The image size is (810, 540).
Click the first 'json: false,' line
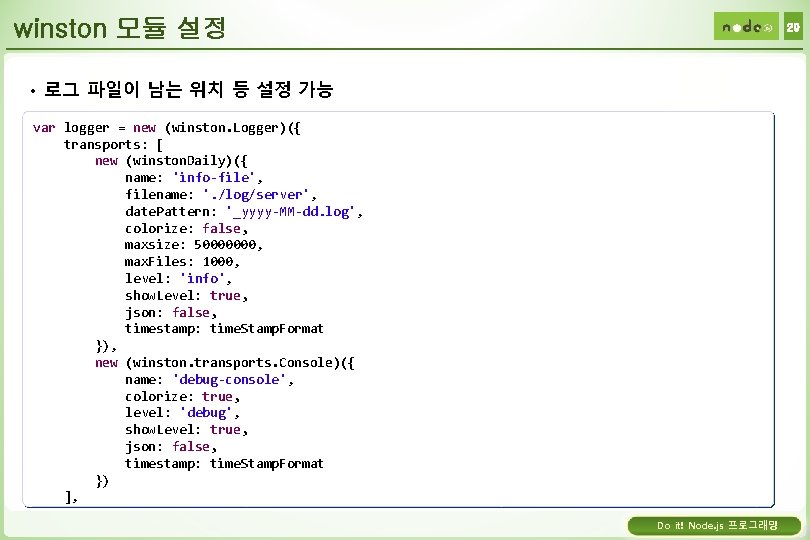point(171,313)
